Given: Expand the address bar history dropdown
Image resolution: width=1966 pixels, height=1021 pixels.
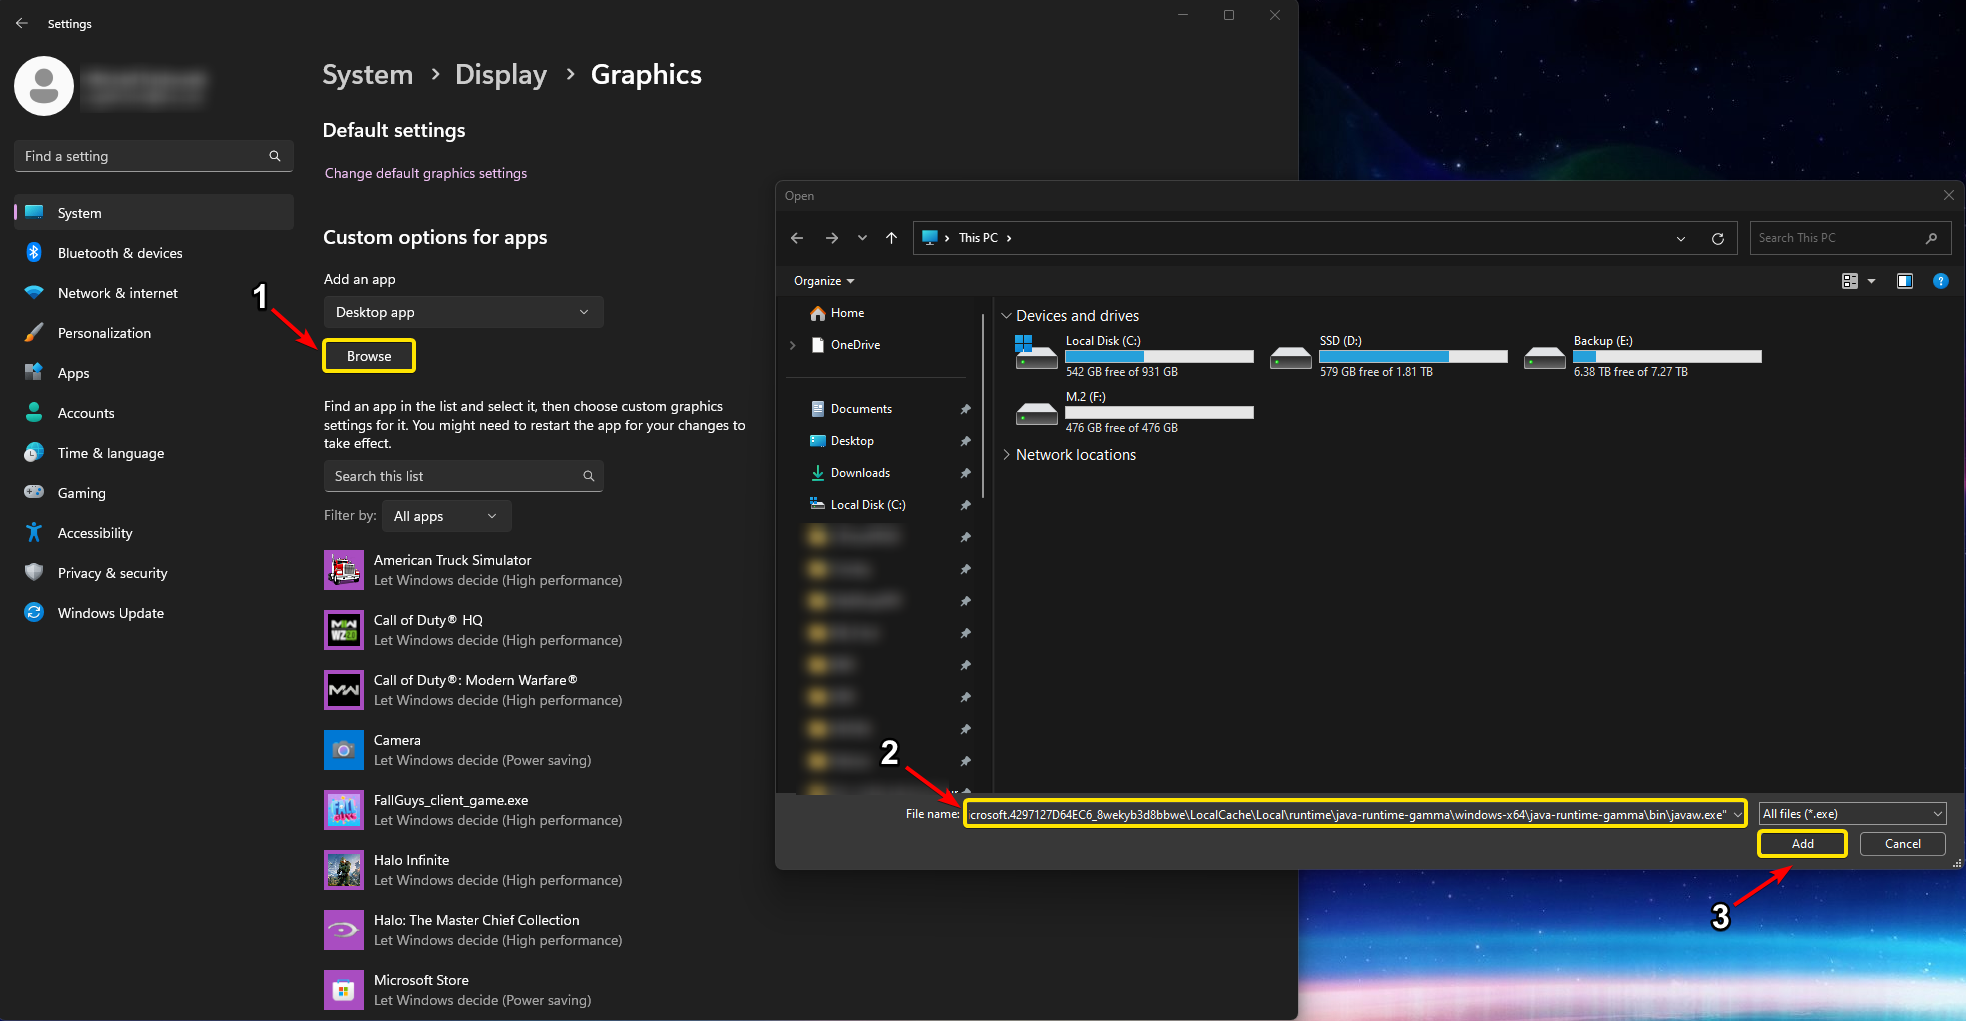Looking at the screenshot, I should click(x=1681, y=238).
